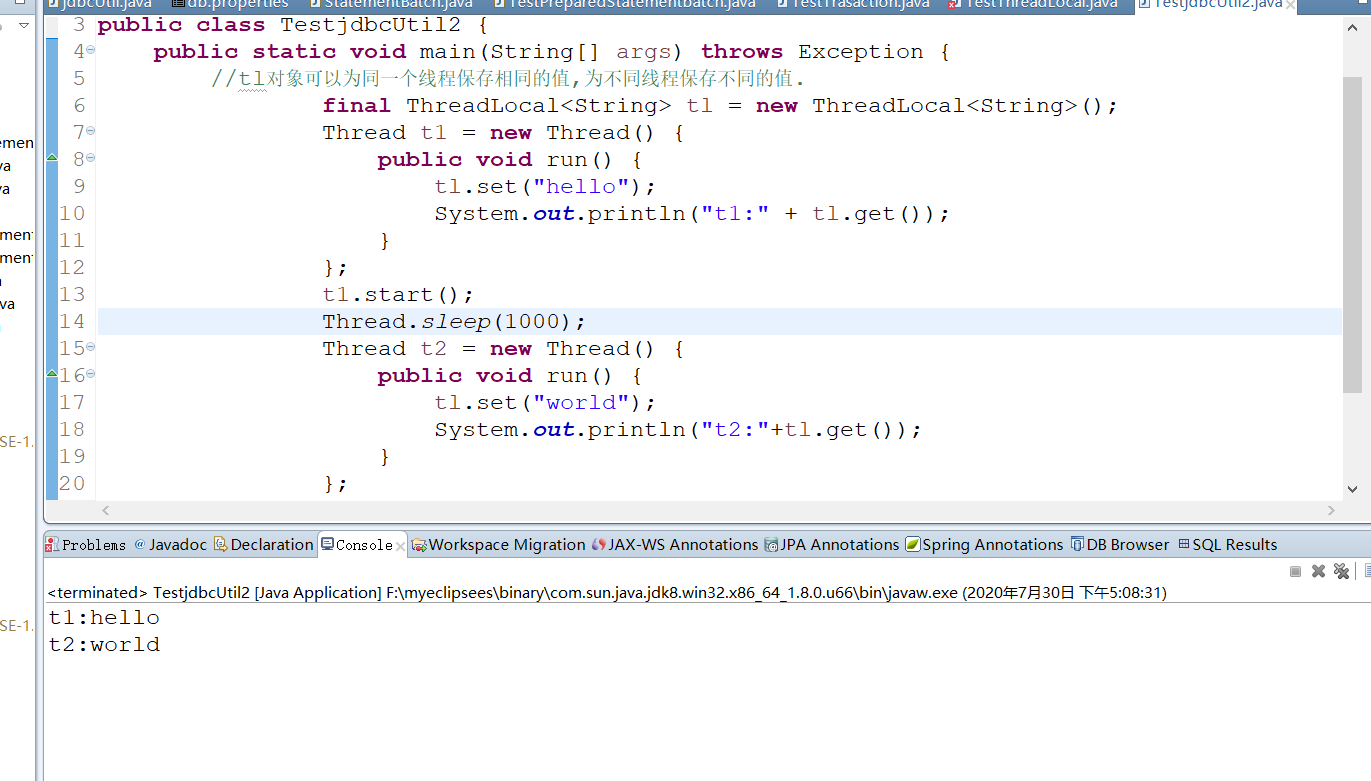
Task: Click Remove All Terminated Launches icon
Action: 1341,571
